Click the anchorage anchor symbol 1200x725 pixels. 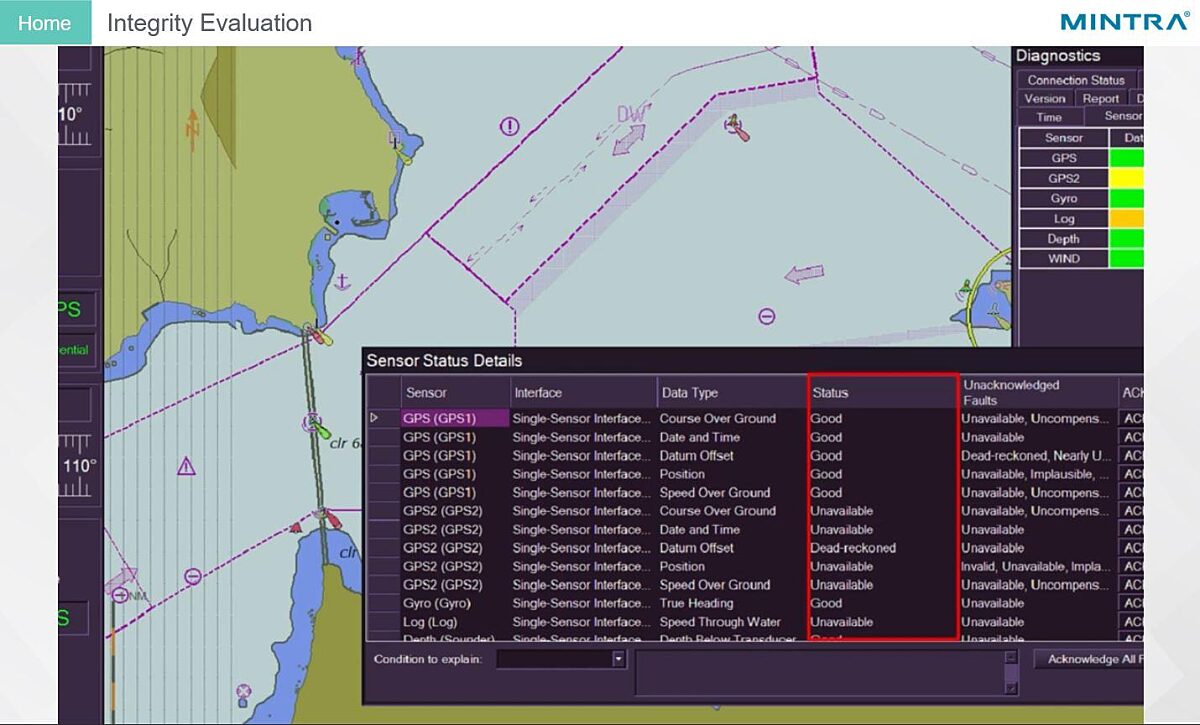[341, 281]
